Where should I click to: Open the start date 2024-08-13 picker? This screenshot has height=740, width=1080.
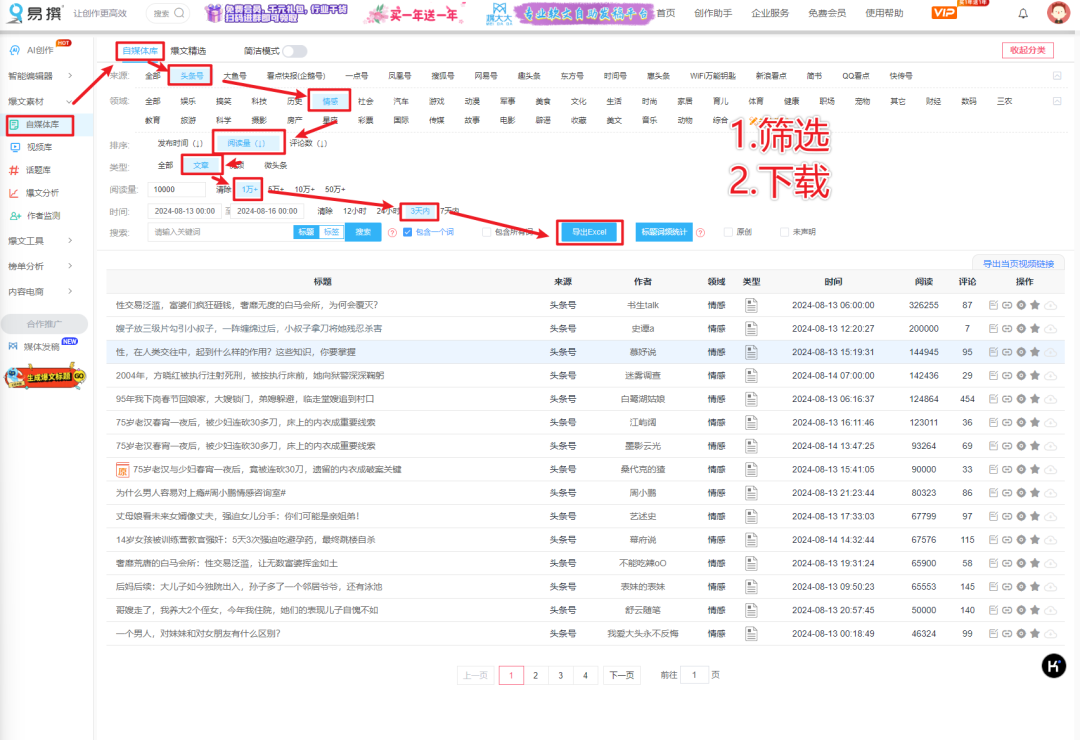[185, 211]
